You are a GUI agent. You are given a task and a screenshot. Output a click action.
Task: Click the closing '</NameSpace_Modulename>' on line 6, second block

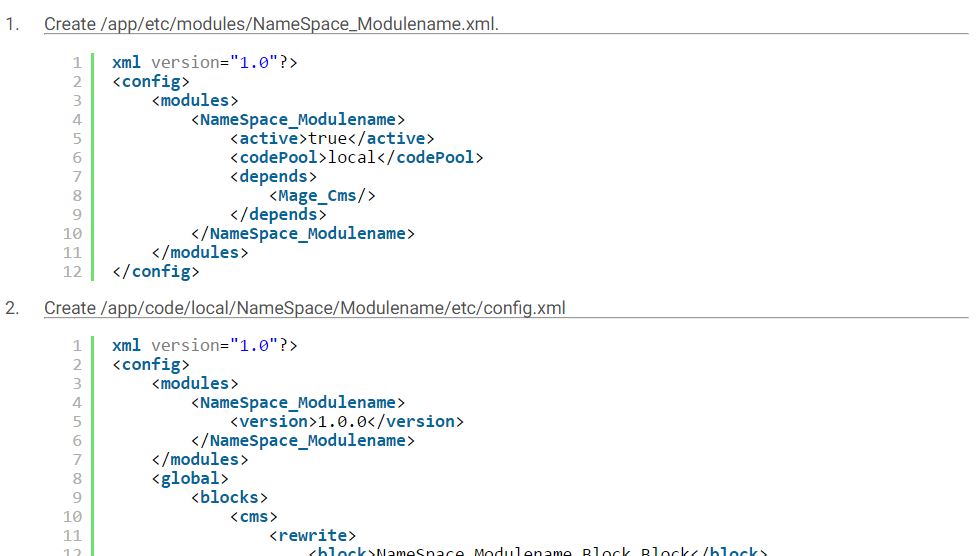pos(302,441)
